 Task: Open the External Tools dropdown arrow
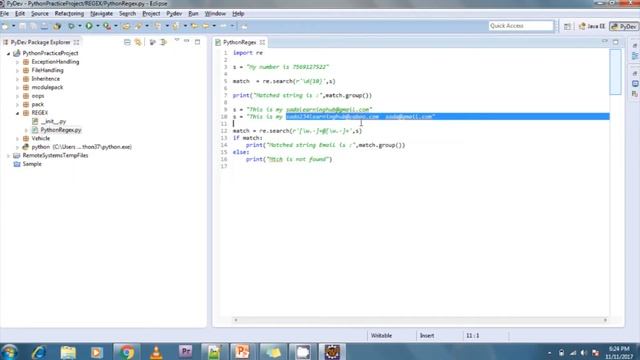116,26
